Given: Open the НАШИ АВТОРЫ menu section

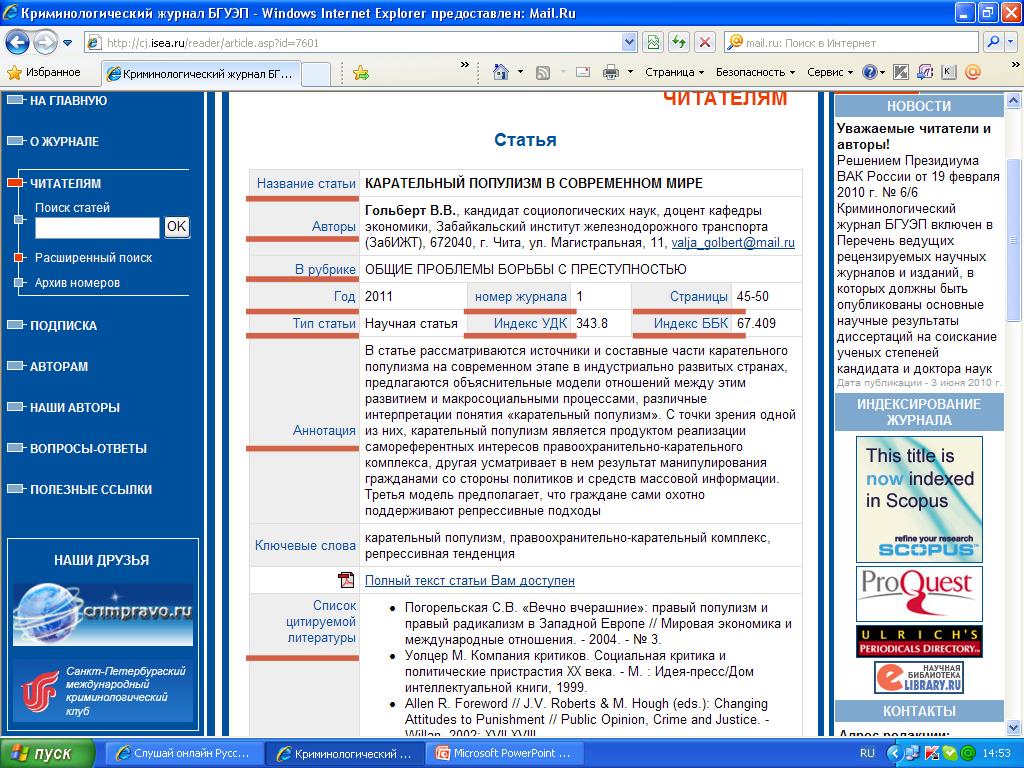Looking at the screenshot, I should point(74,408).
